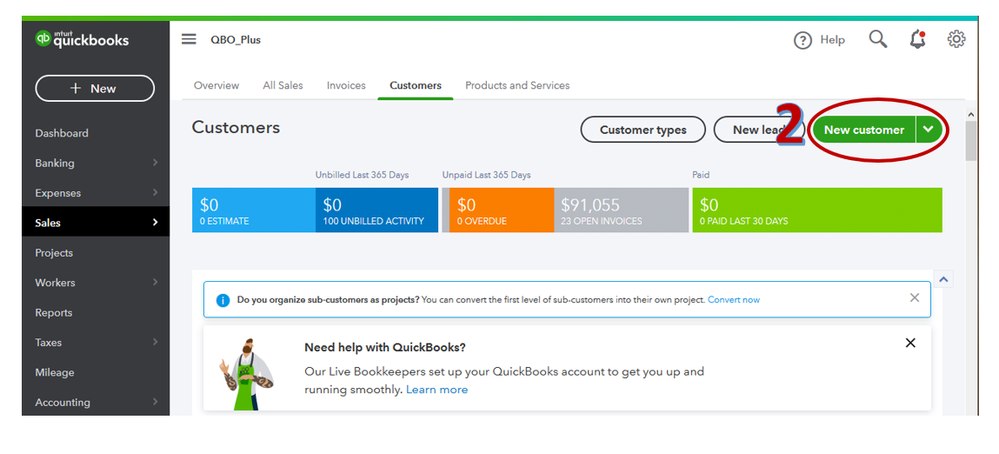Click the blue info icon in sub-customers banner
The image size is (999, 454).
tap(223, 300)
